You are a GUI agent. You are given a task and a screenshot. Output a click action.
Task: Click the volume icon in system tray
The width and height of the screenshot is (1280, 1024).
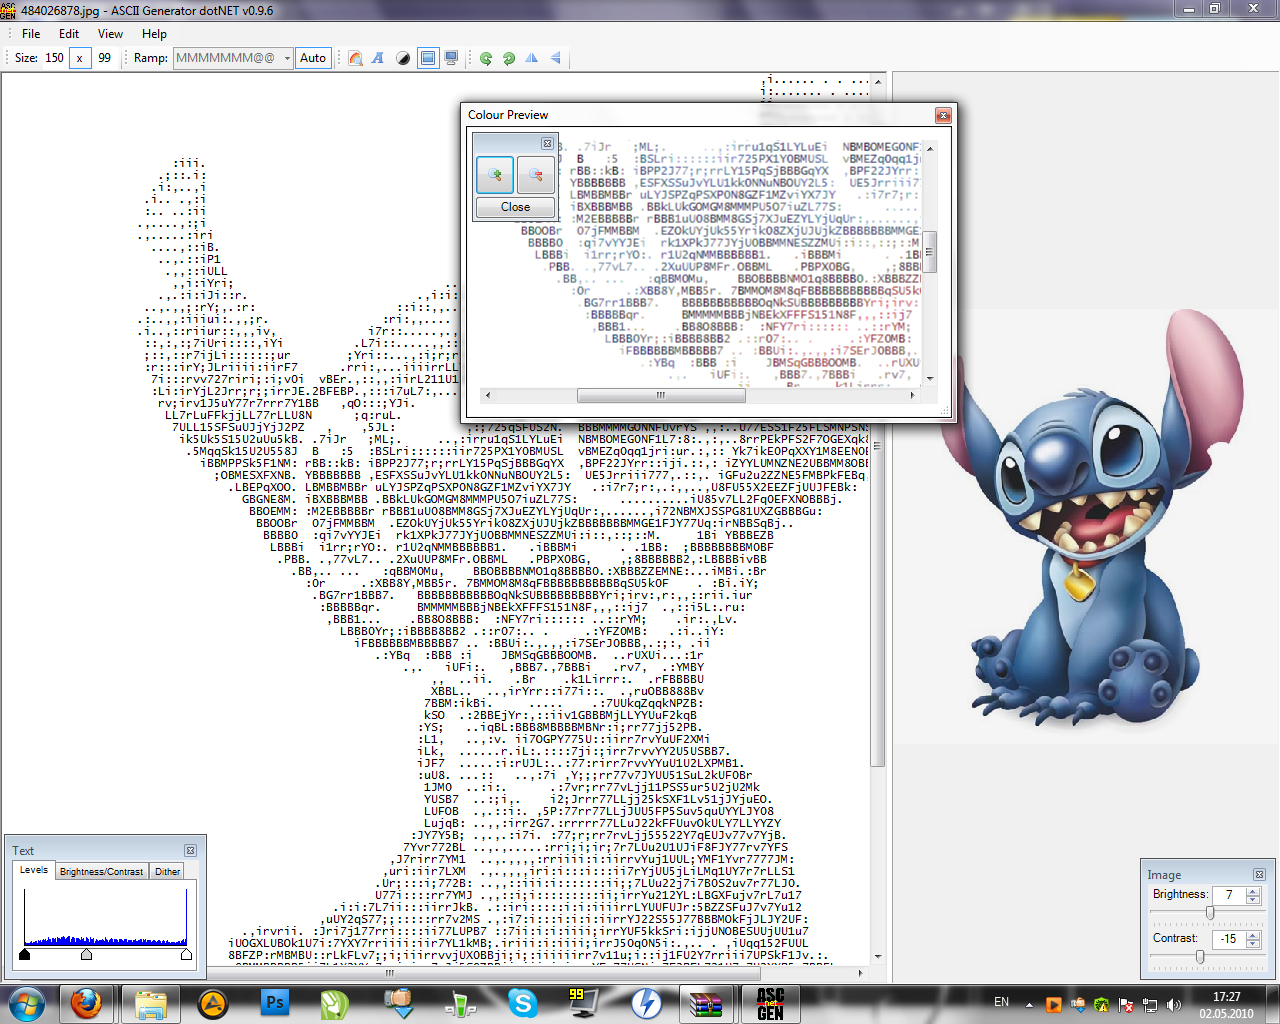(x=1174, y=1003)
